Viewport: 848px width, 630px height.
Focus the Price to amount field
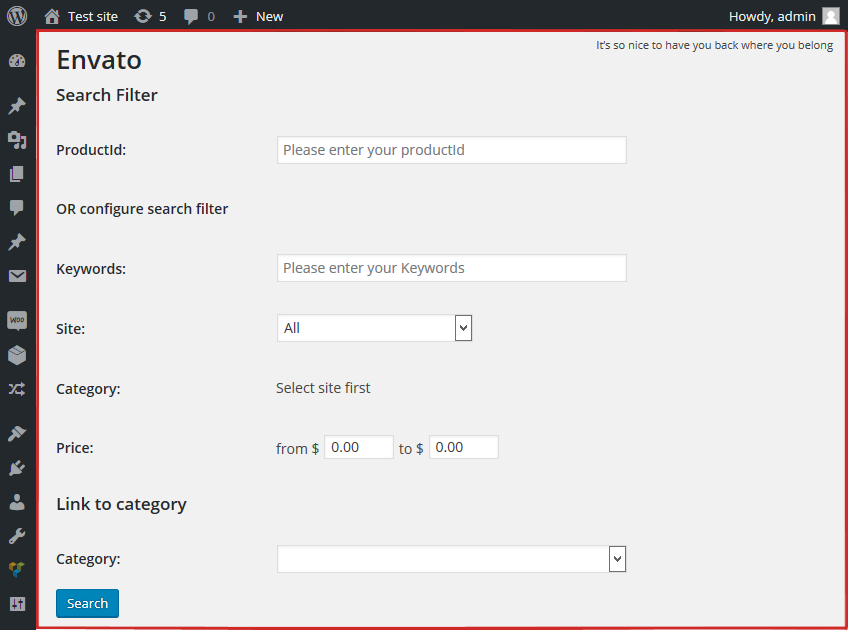(x=463, y=447)
